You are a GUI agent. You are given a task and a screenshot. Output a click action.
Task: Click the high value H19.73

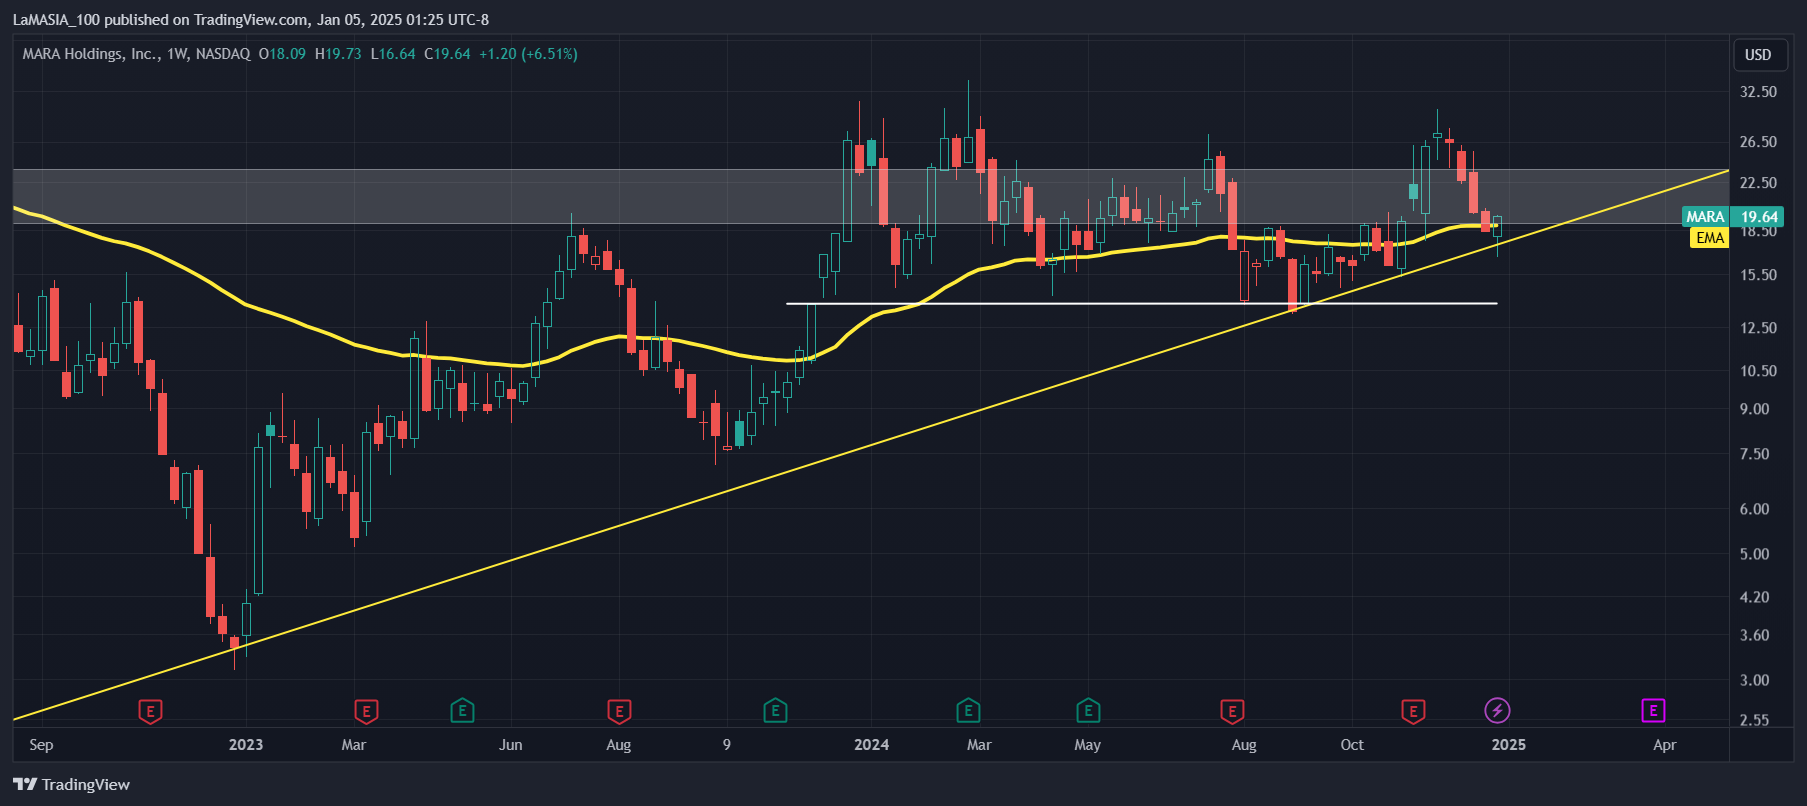338,54
